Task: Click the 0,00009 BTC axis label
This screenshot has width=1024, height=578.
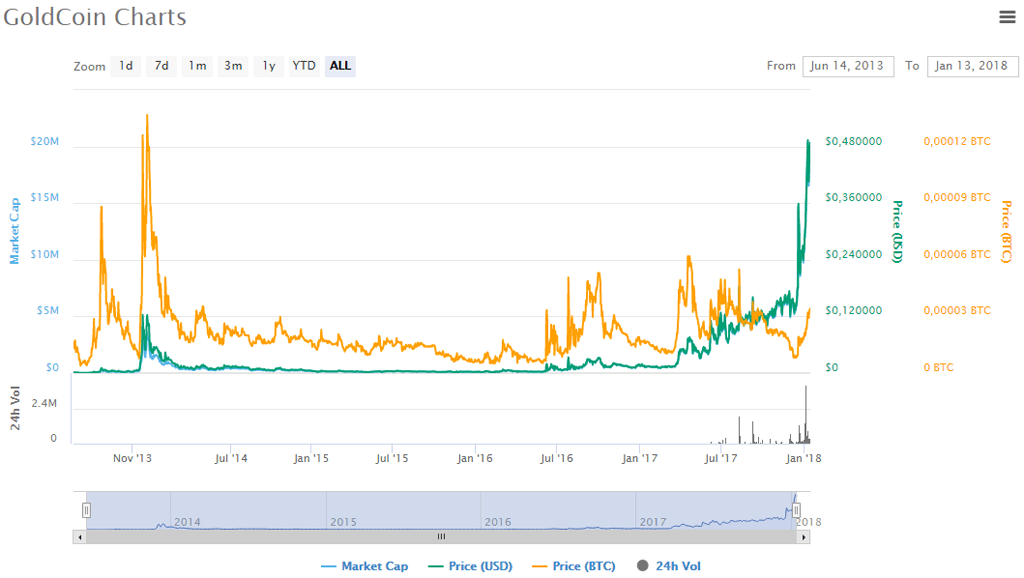Action: pos(957,198)
